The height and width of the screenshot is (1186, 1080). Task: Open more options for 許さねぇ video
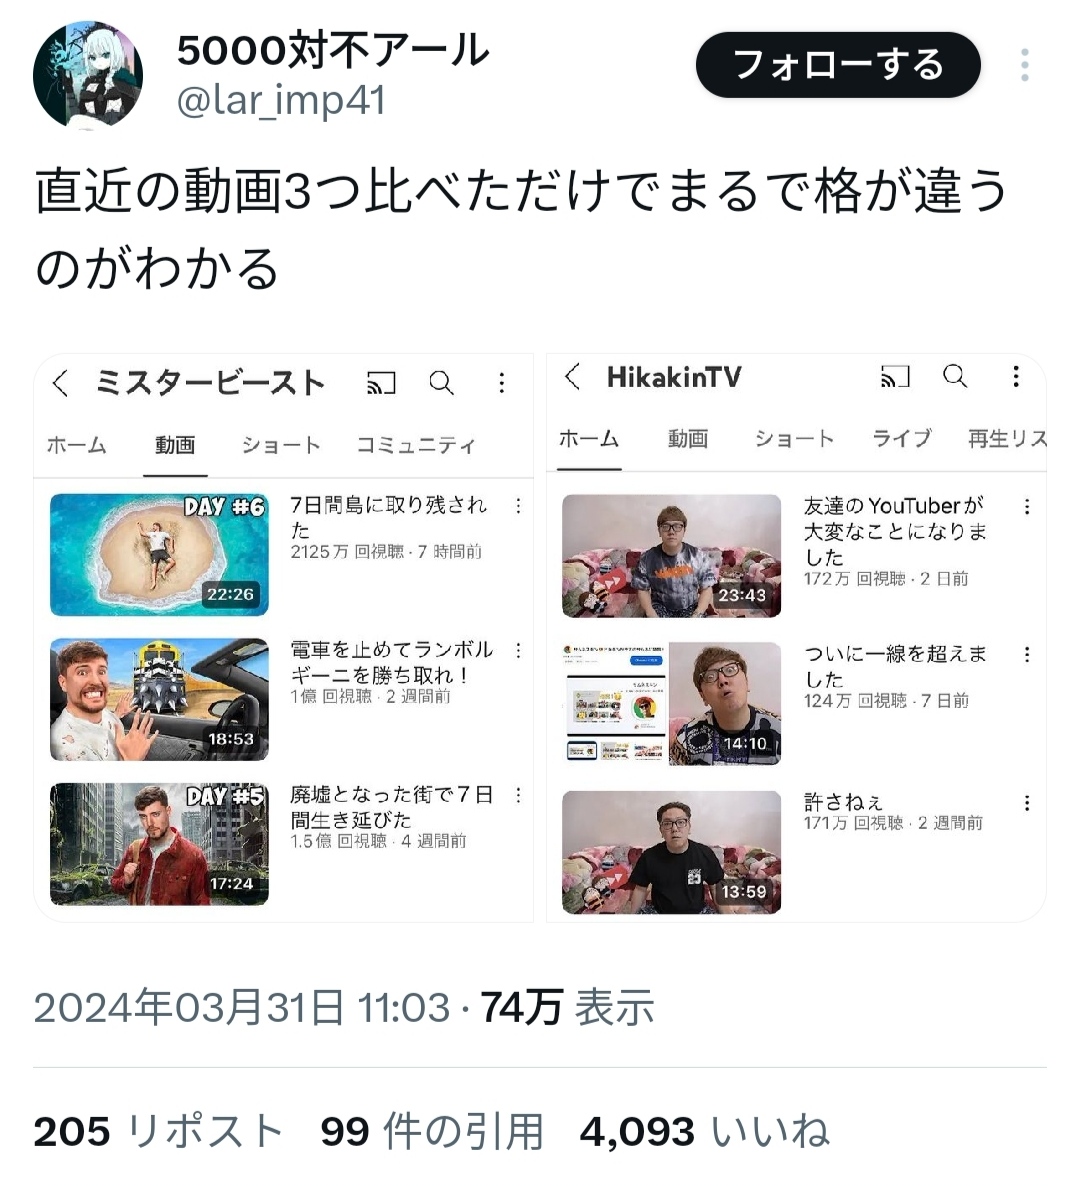click(x=1027, y=803)
